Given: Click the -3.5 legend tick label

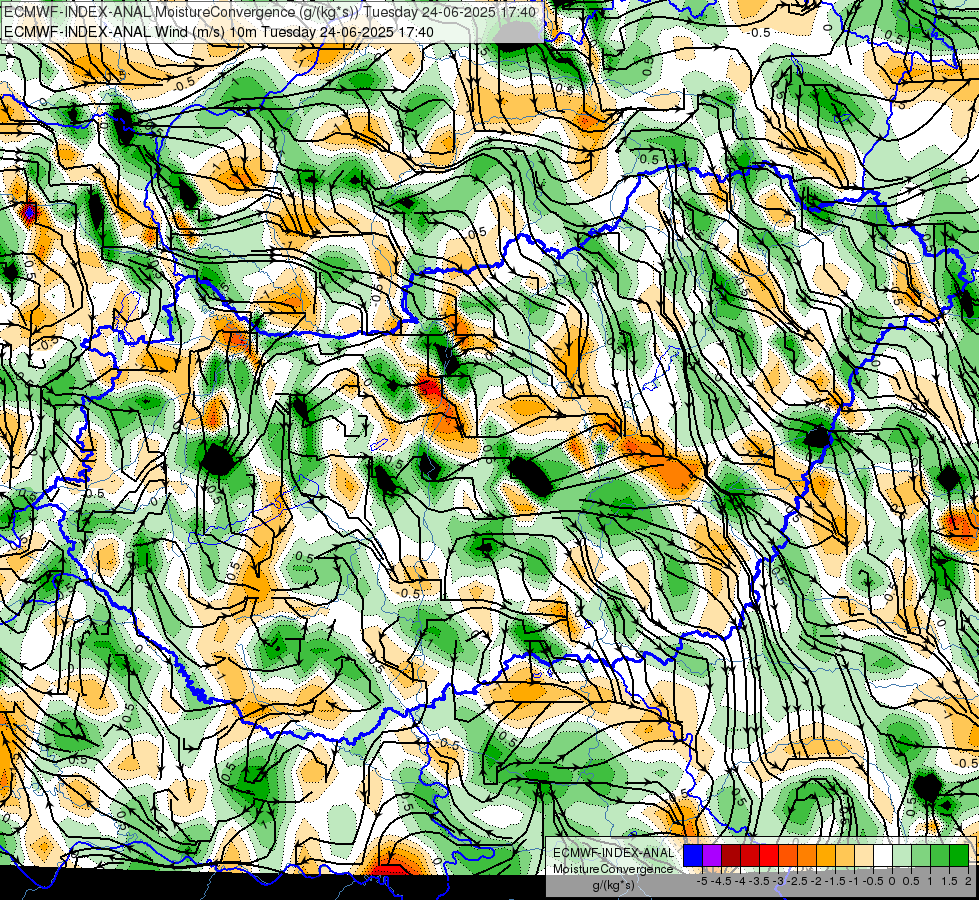Looking at the screenshot, I should (759, 881).
